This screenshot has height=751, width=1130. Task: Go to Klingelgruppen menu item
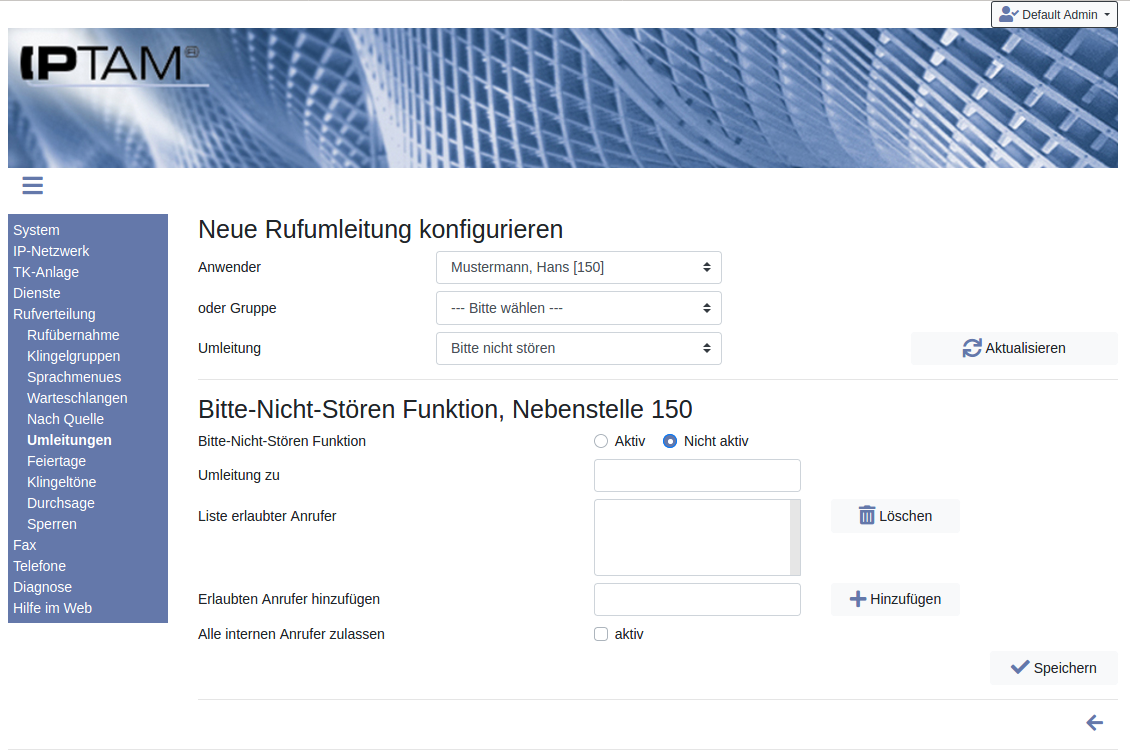(73, 356)
